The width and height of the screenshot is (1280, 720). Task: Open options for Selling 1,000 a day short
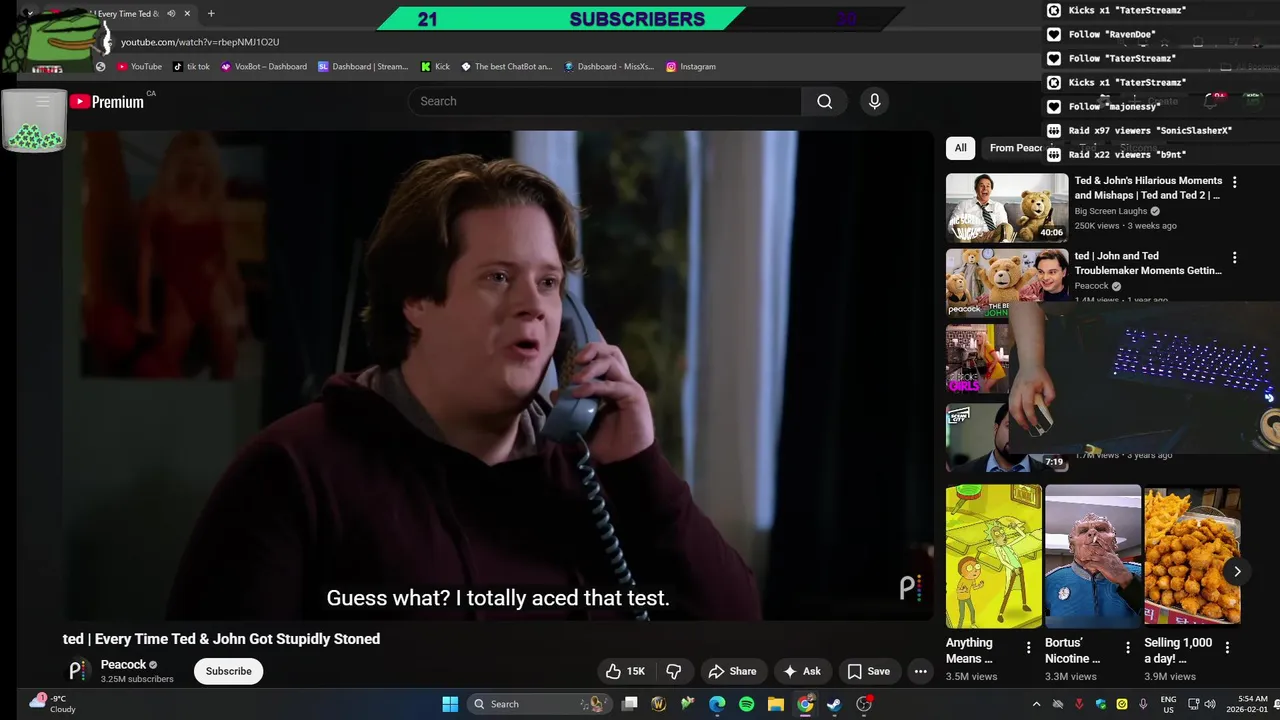click(x=1226, y=647)
